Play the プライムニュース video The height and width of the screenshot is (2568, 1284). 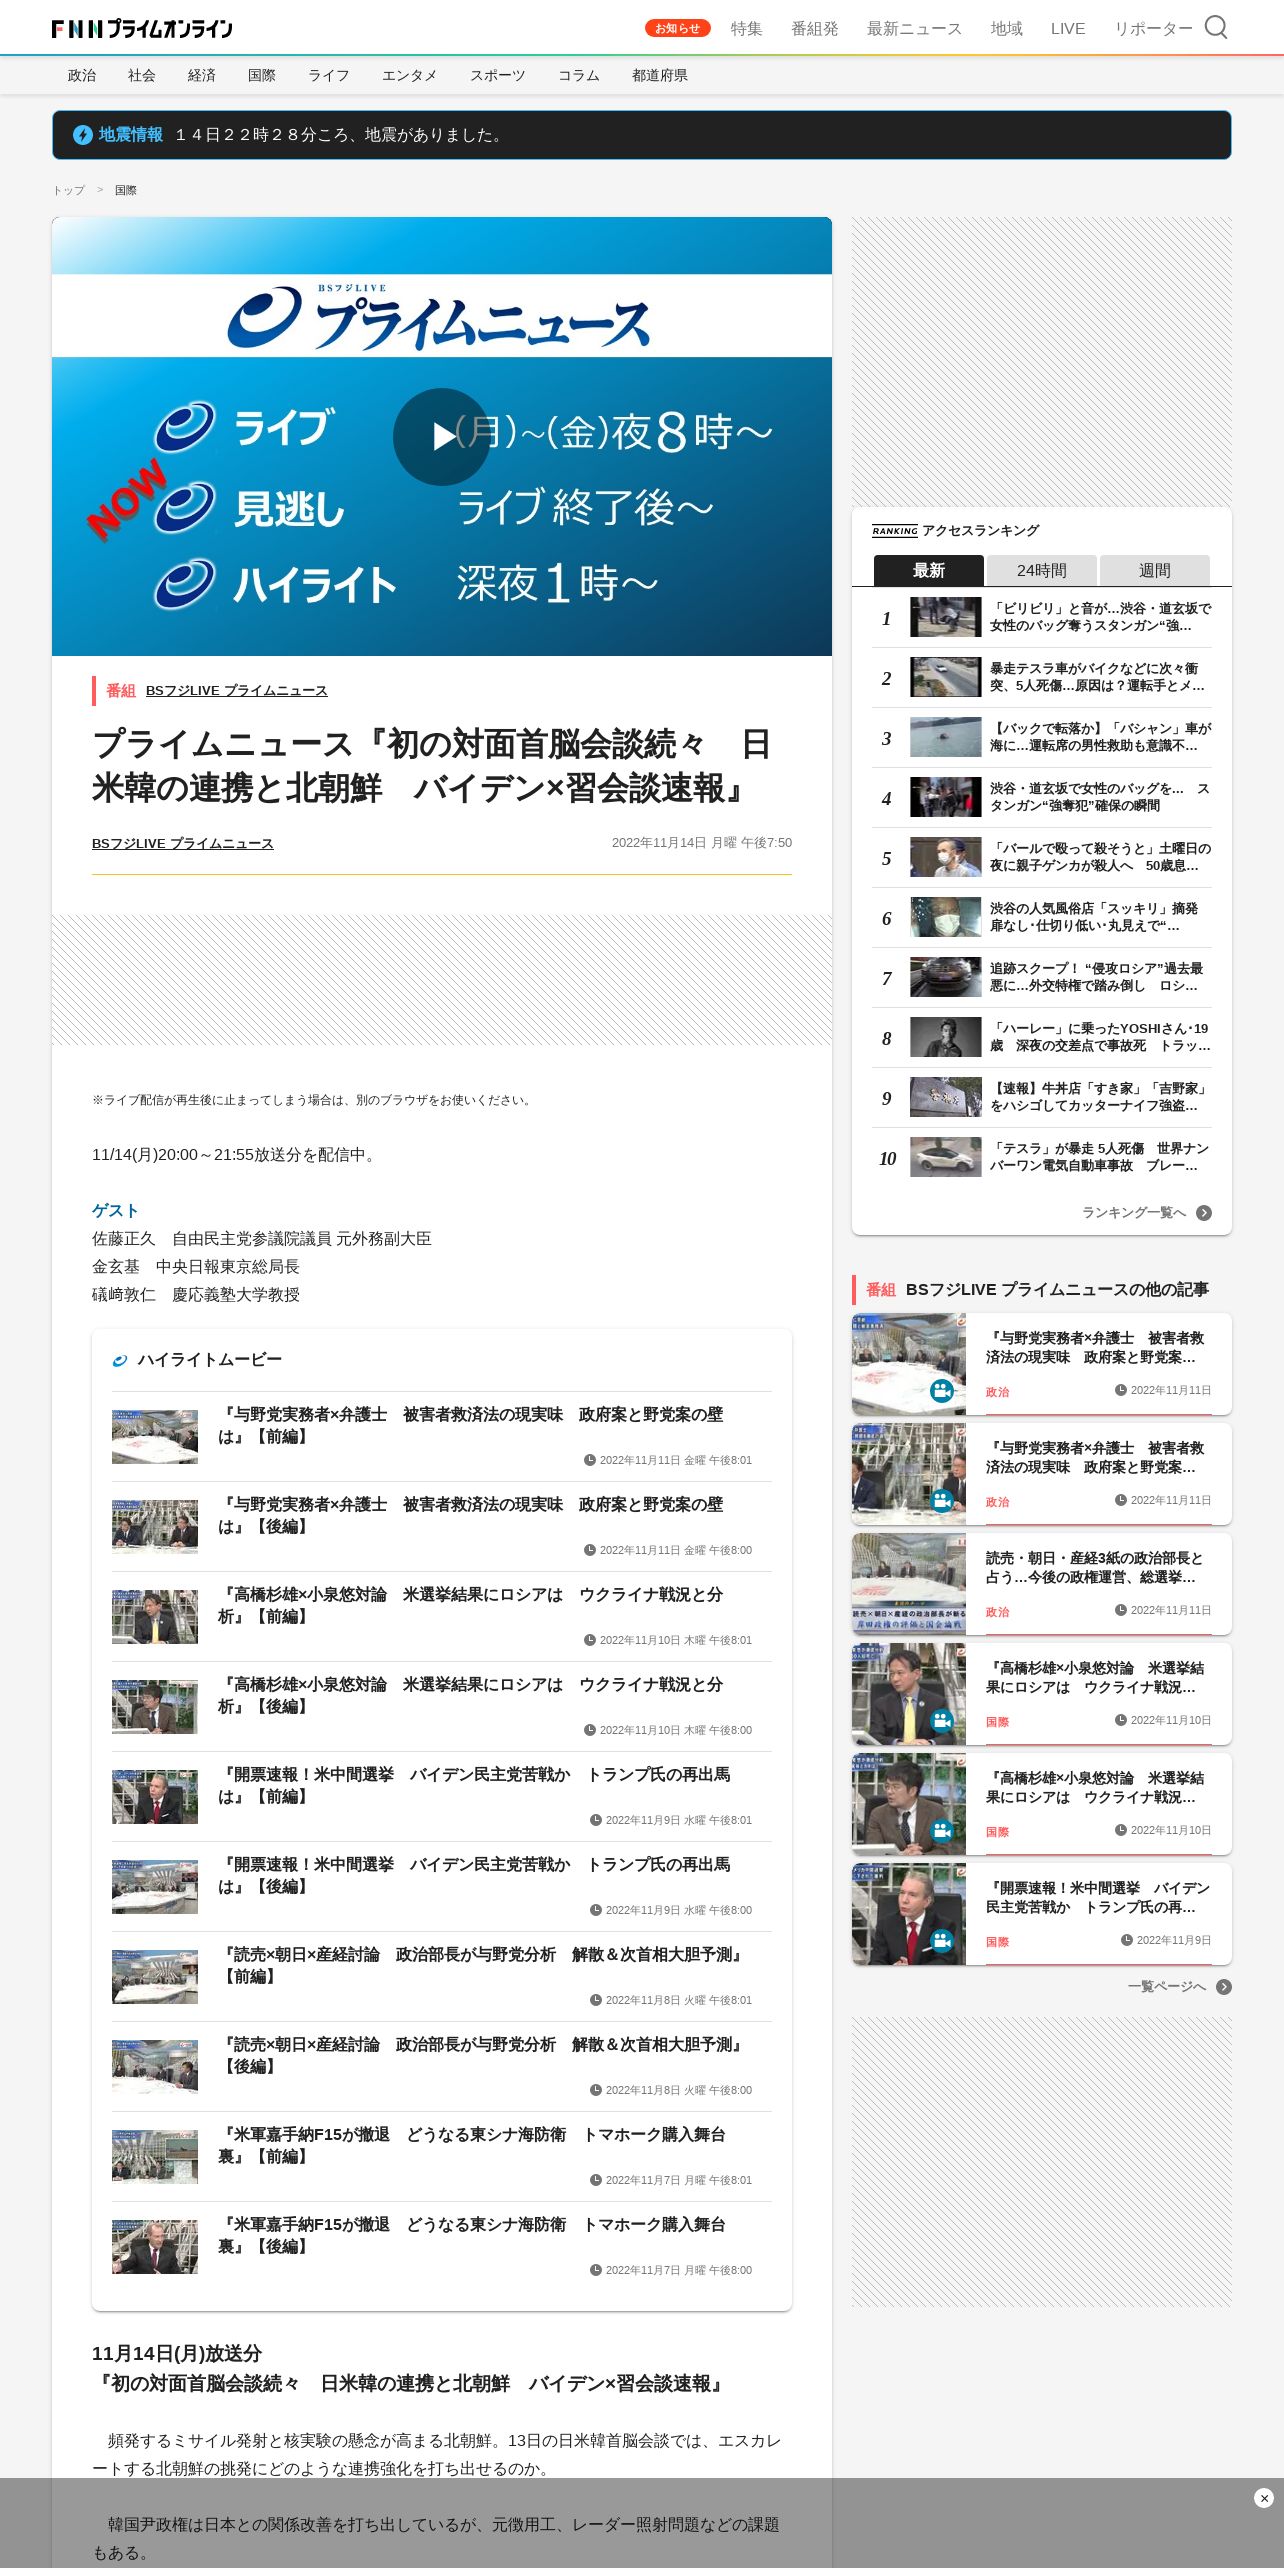[x=441, y=437]
